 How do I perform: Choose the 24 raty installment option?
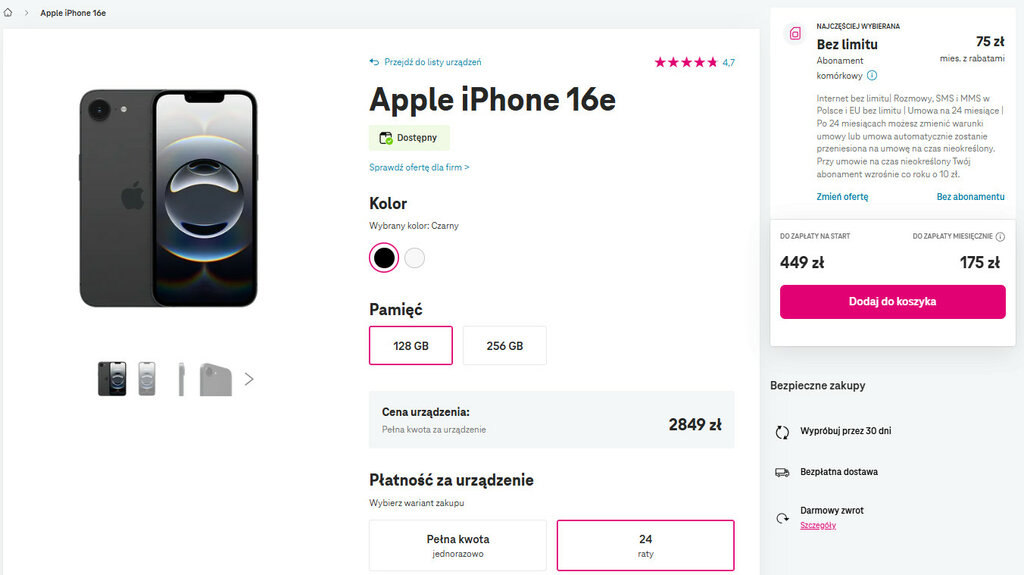click(x=645, y=545)
